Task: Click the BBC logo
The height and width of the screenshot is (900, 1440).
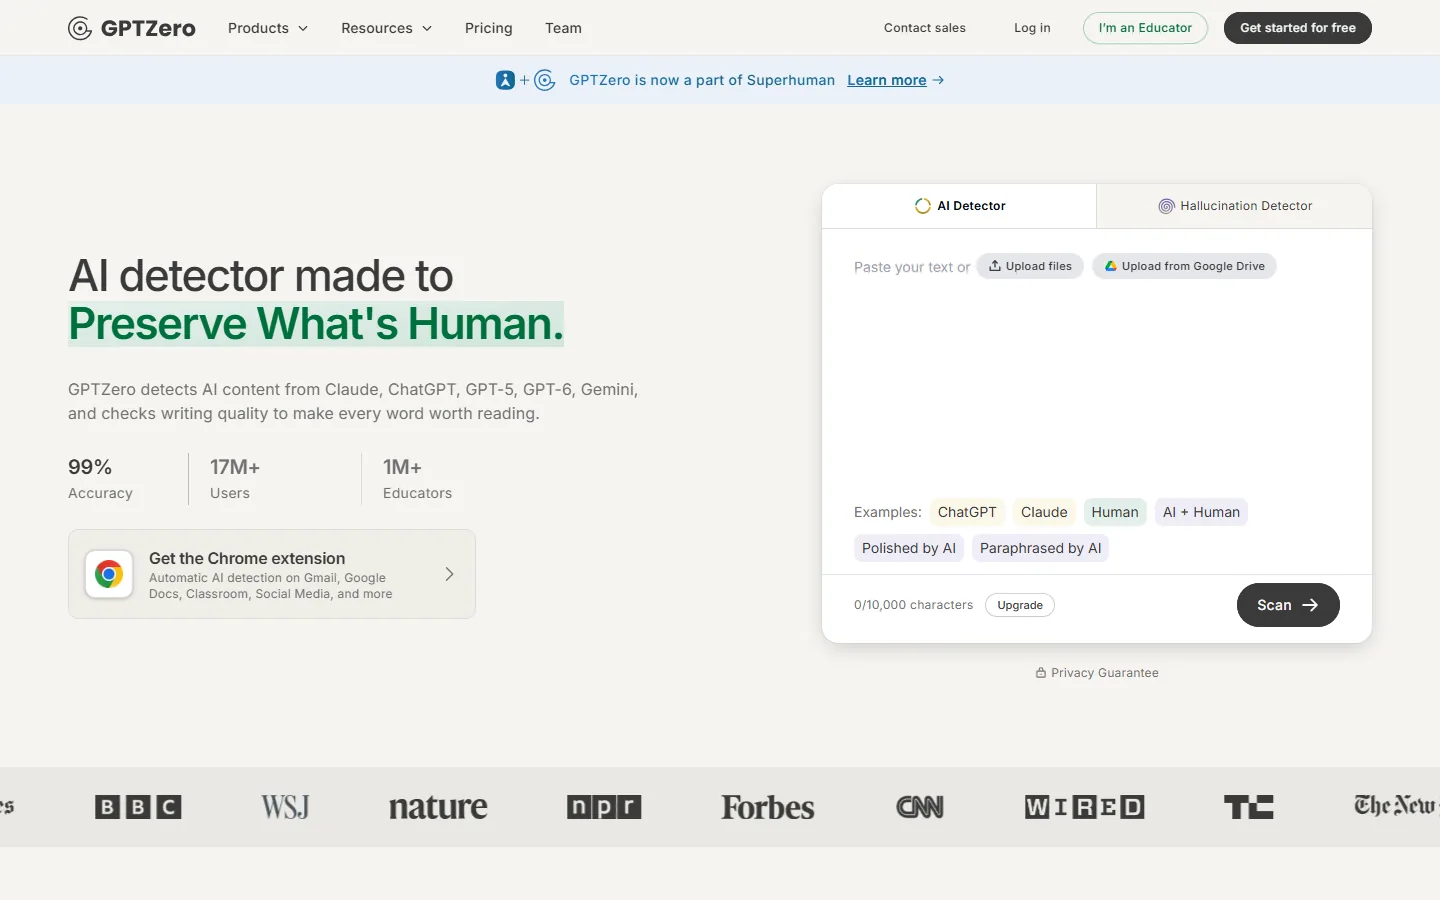Action: (x=138, y=807)
